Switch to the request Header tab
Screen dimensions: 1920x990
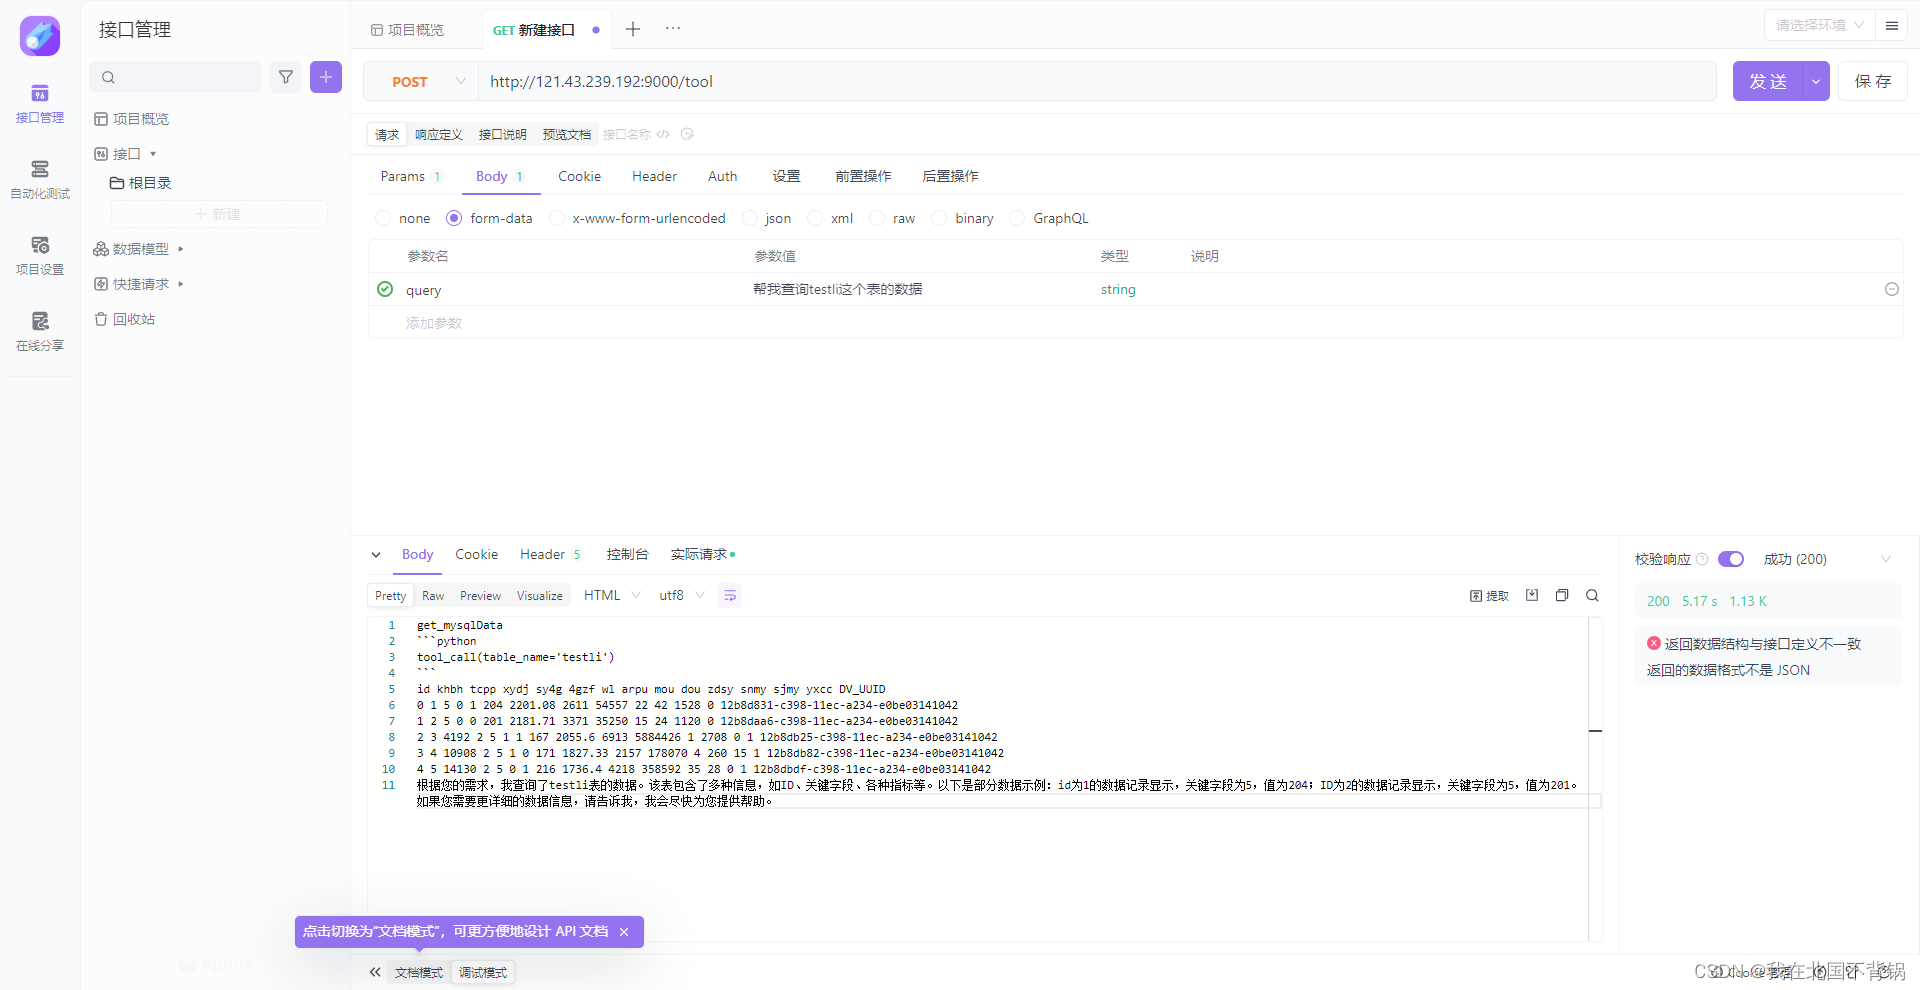click(x=654, y=176)
